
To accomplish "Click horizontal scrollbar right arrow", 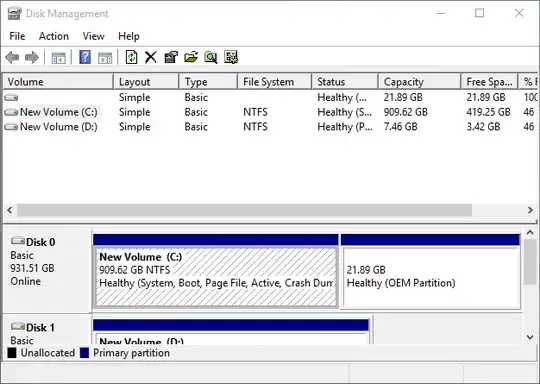I will click(530, 210).
